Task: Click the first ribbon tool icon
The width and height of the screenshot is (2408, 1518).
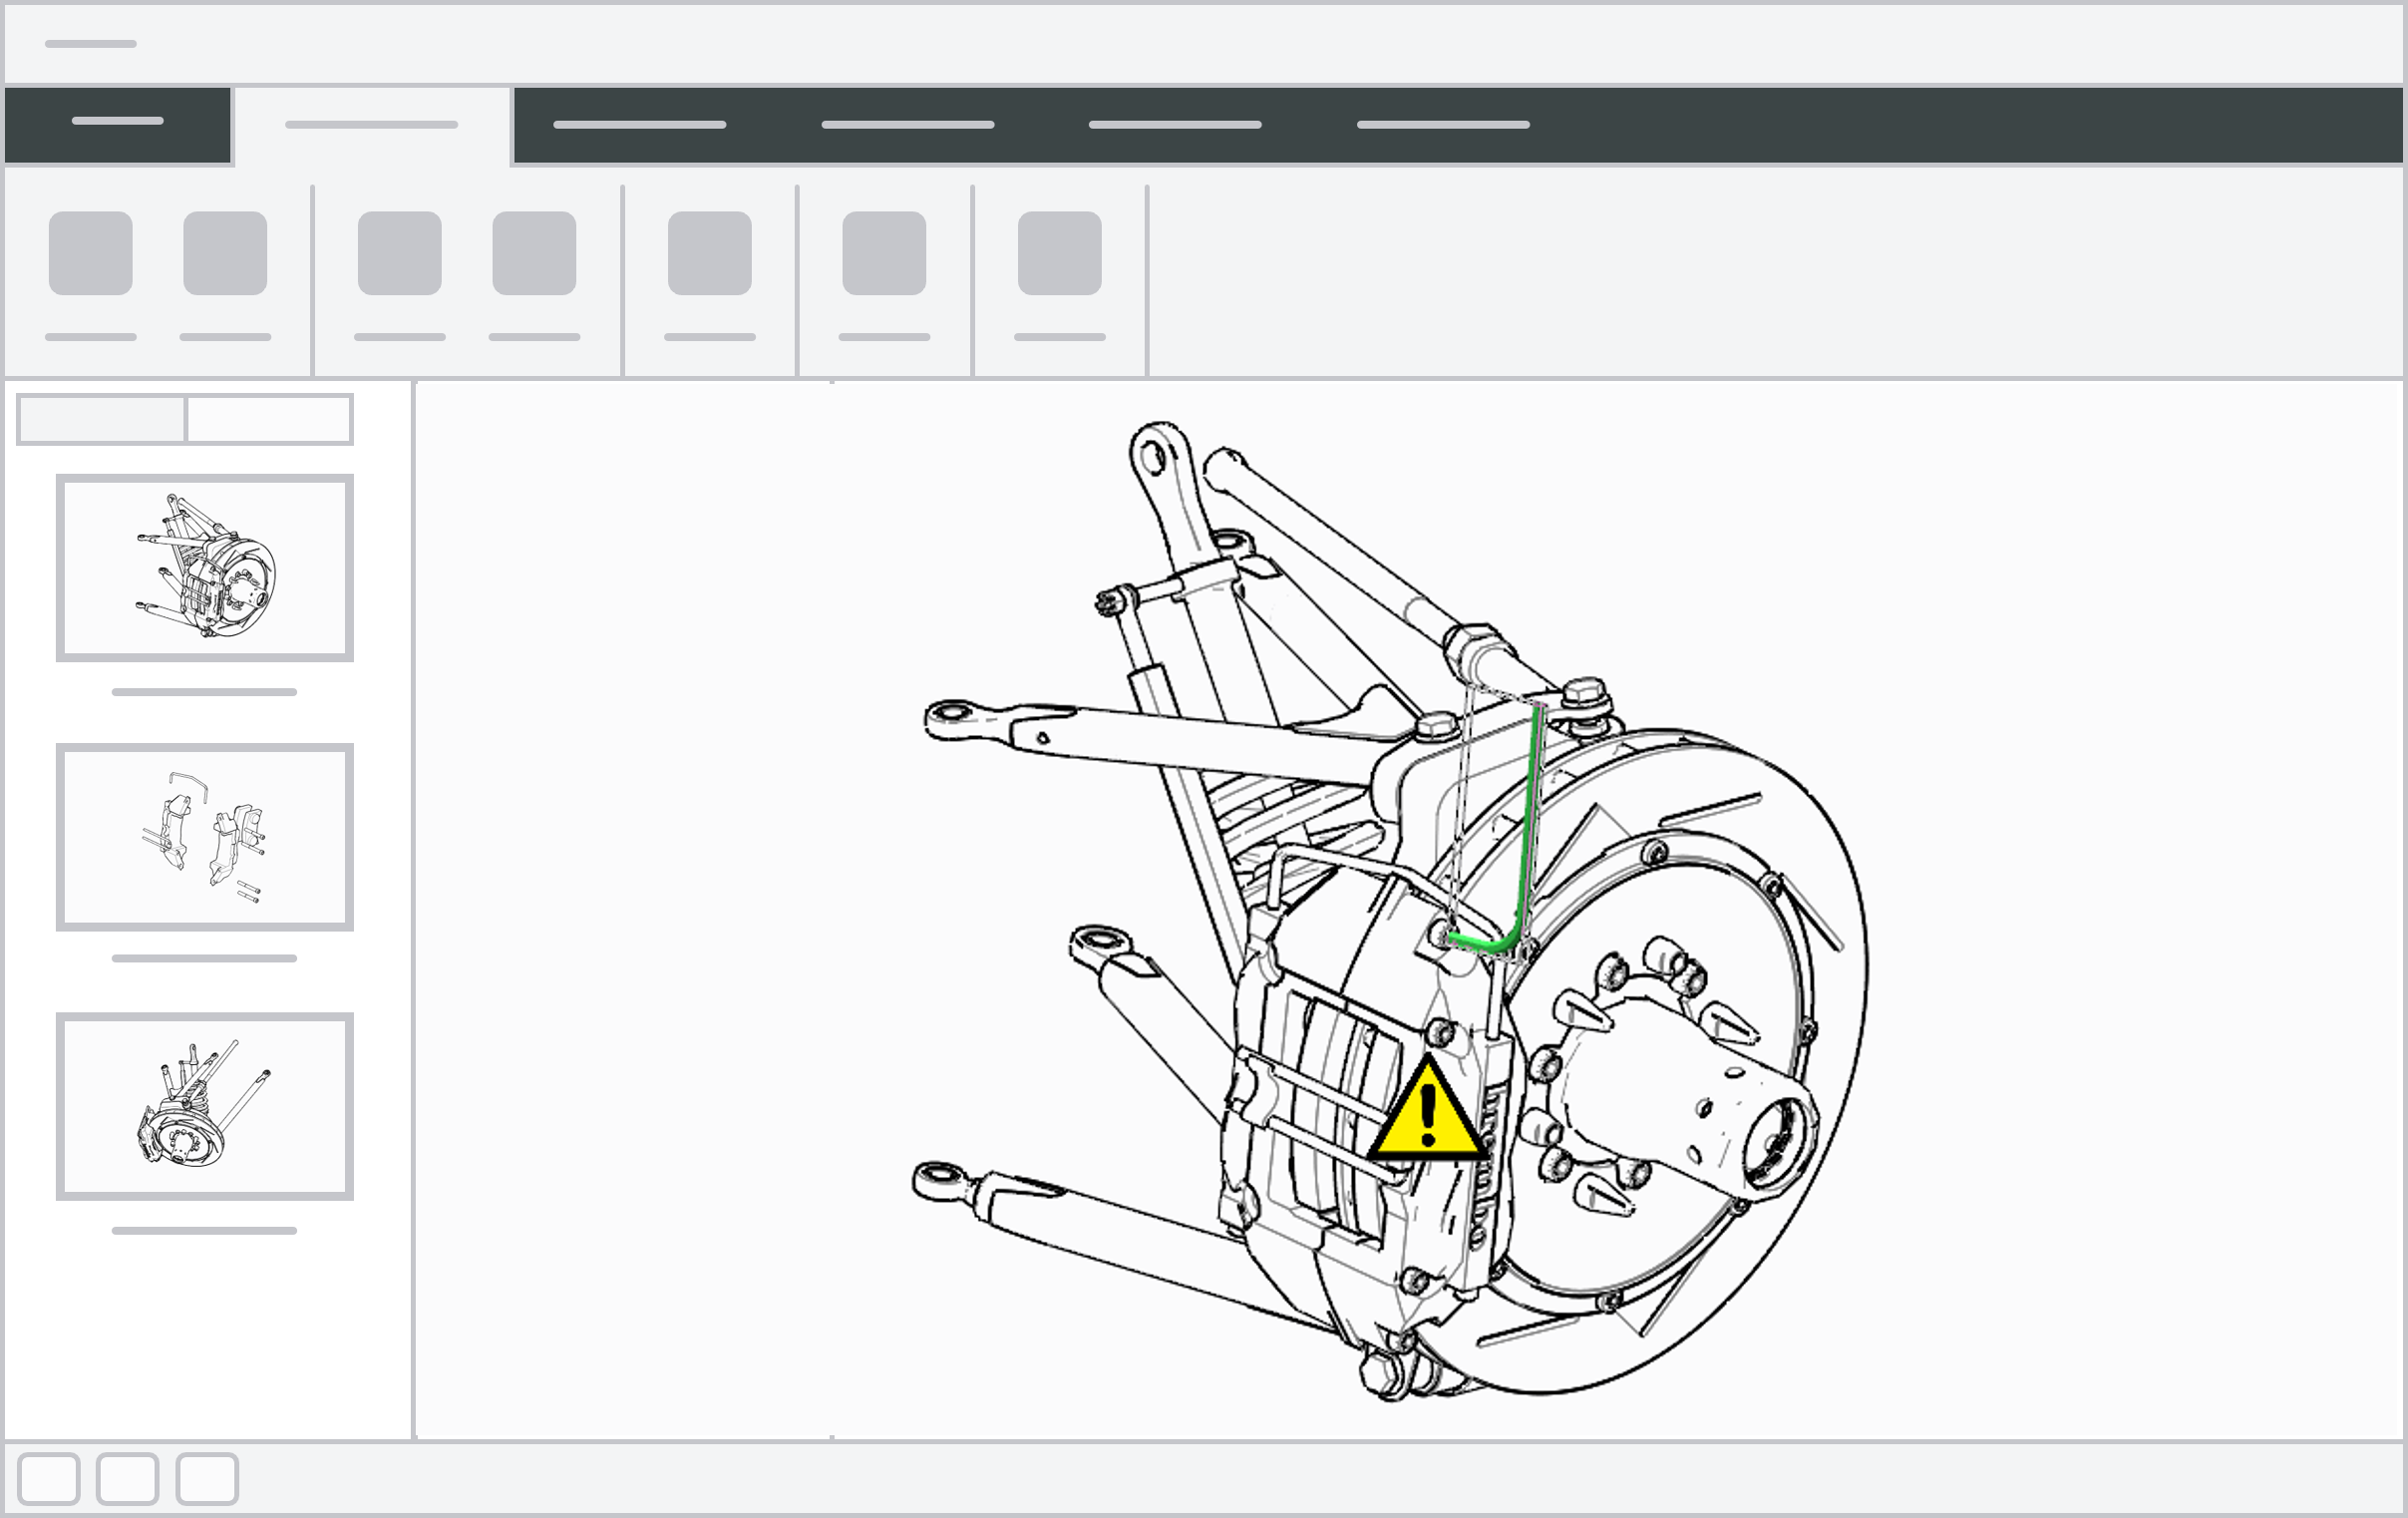Action: 90,253
